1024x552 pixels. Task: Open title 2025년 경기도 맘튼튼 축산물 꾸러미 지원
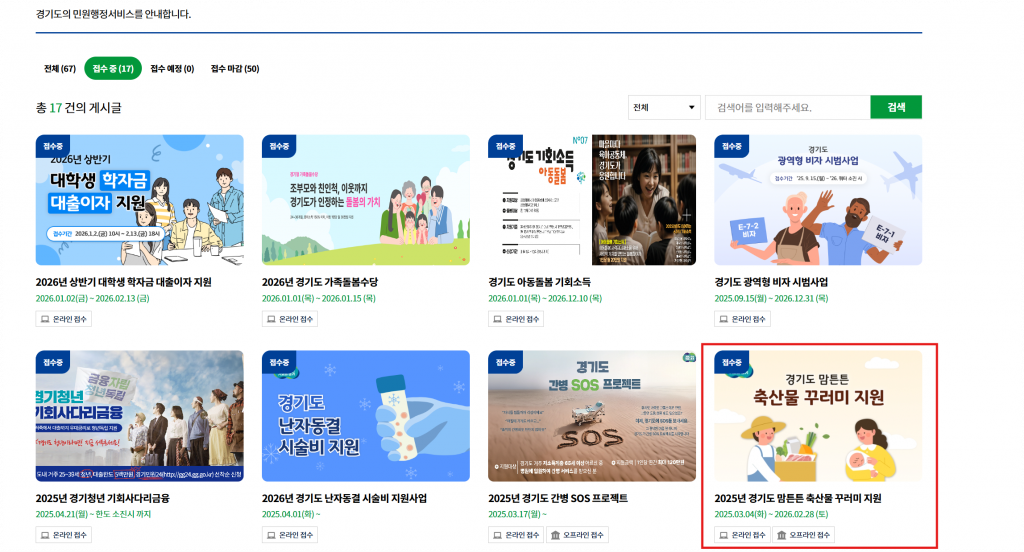click(x=798, y=498)
